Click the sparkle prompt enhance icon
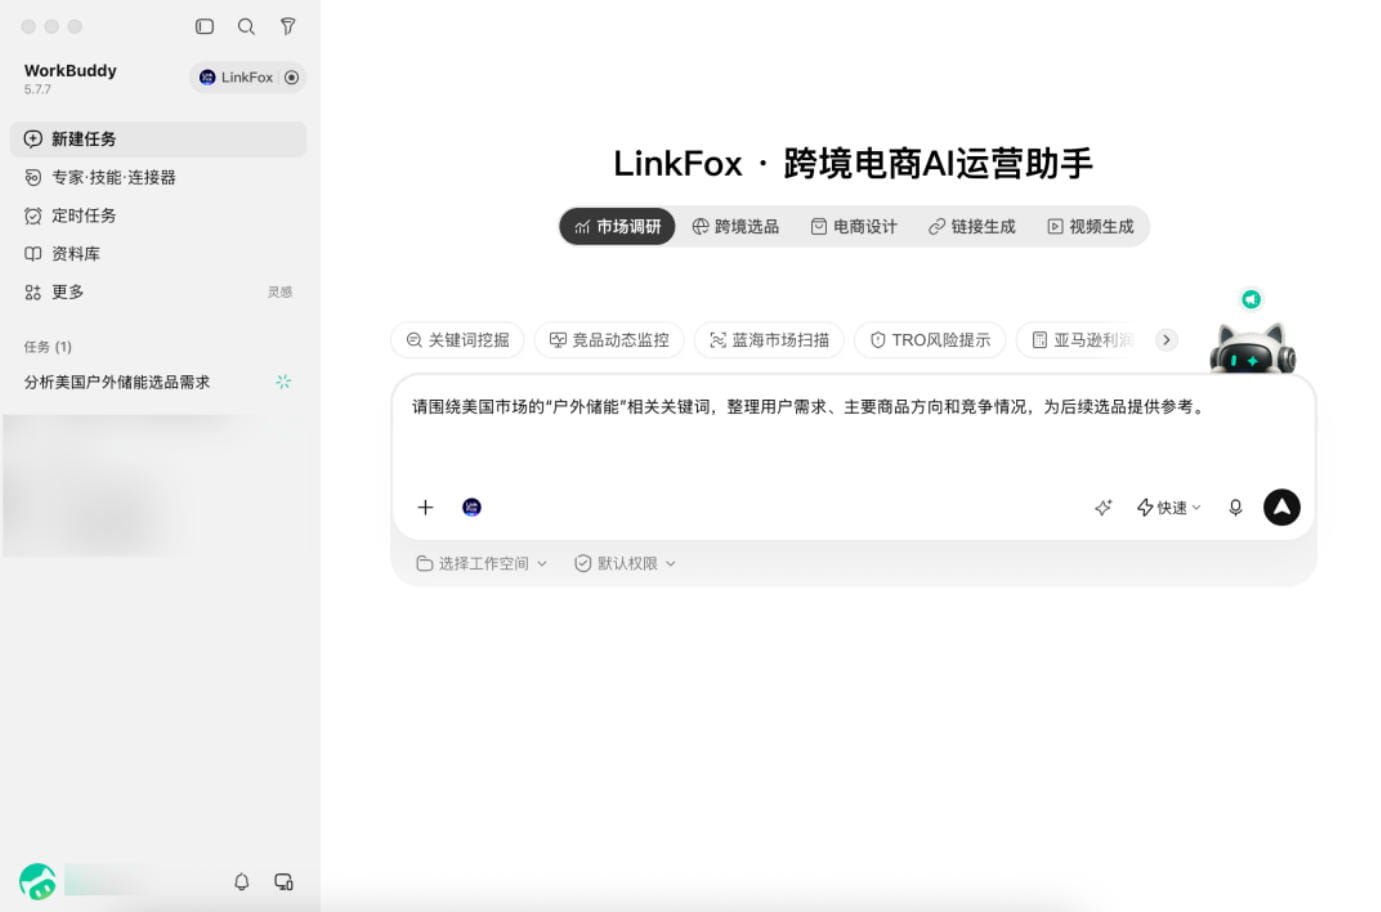This screenshot has width=1381, height=912. [1103, 507]
